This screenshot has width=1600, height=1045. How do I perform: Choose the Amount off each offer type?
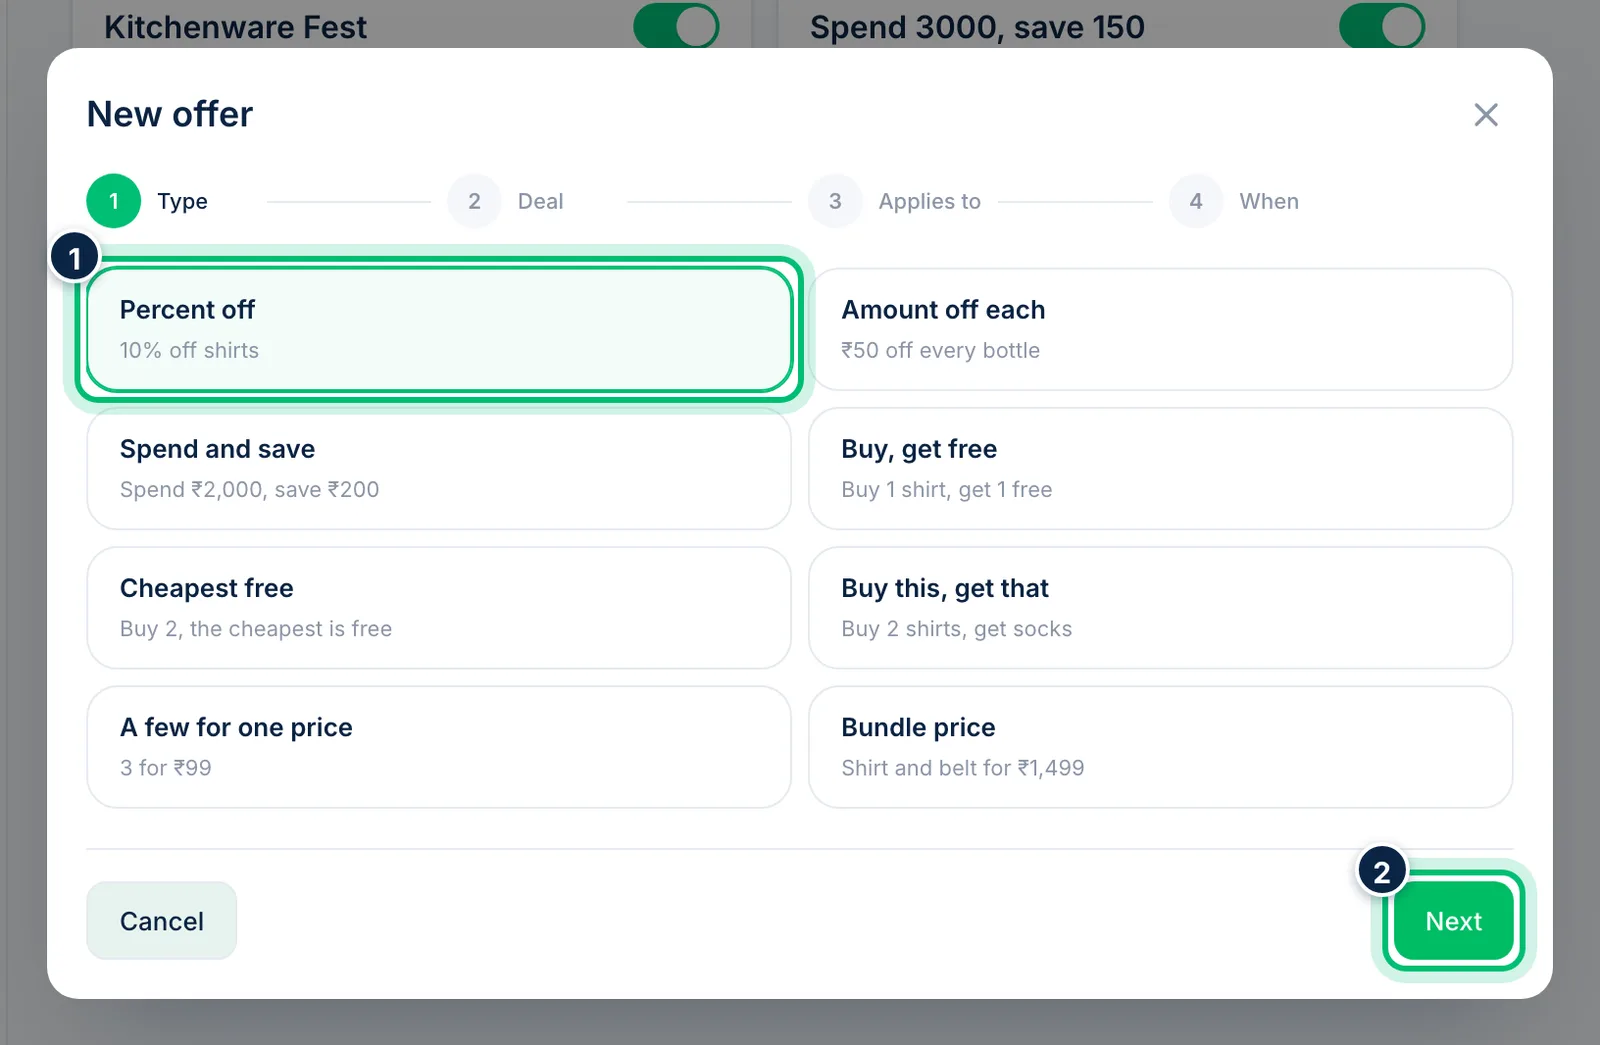click(1160, 329)
